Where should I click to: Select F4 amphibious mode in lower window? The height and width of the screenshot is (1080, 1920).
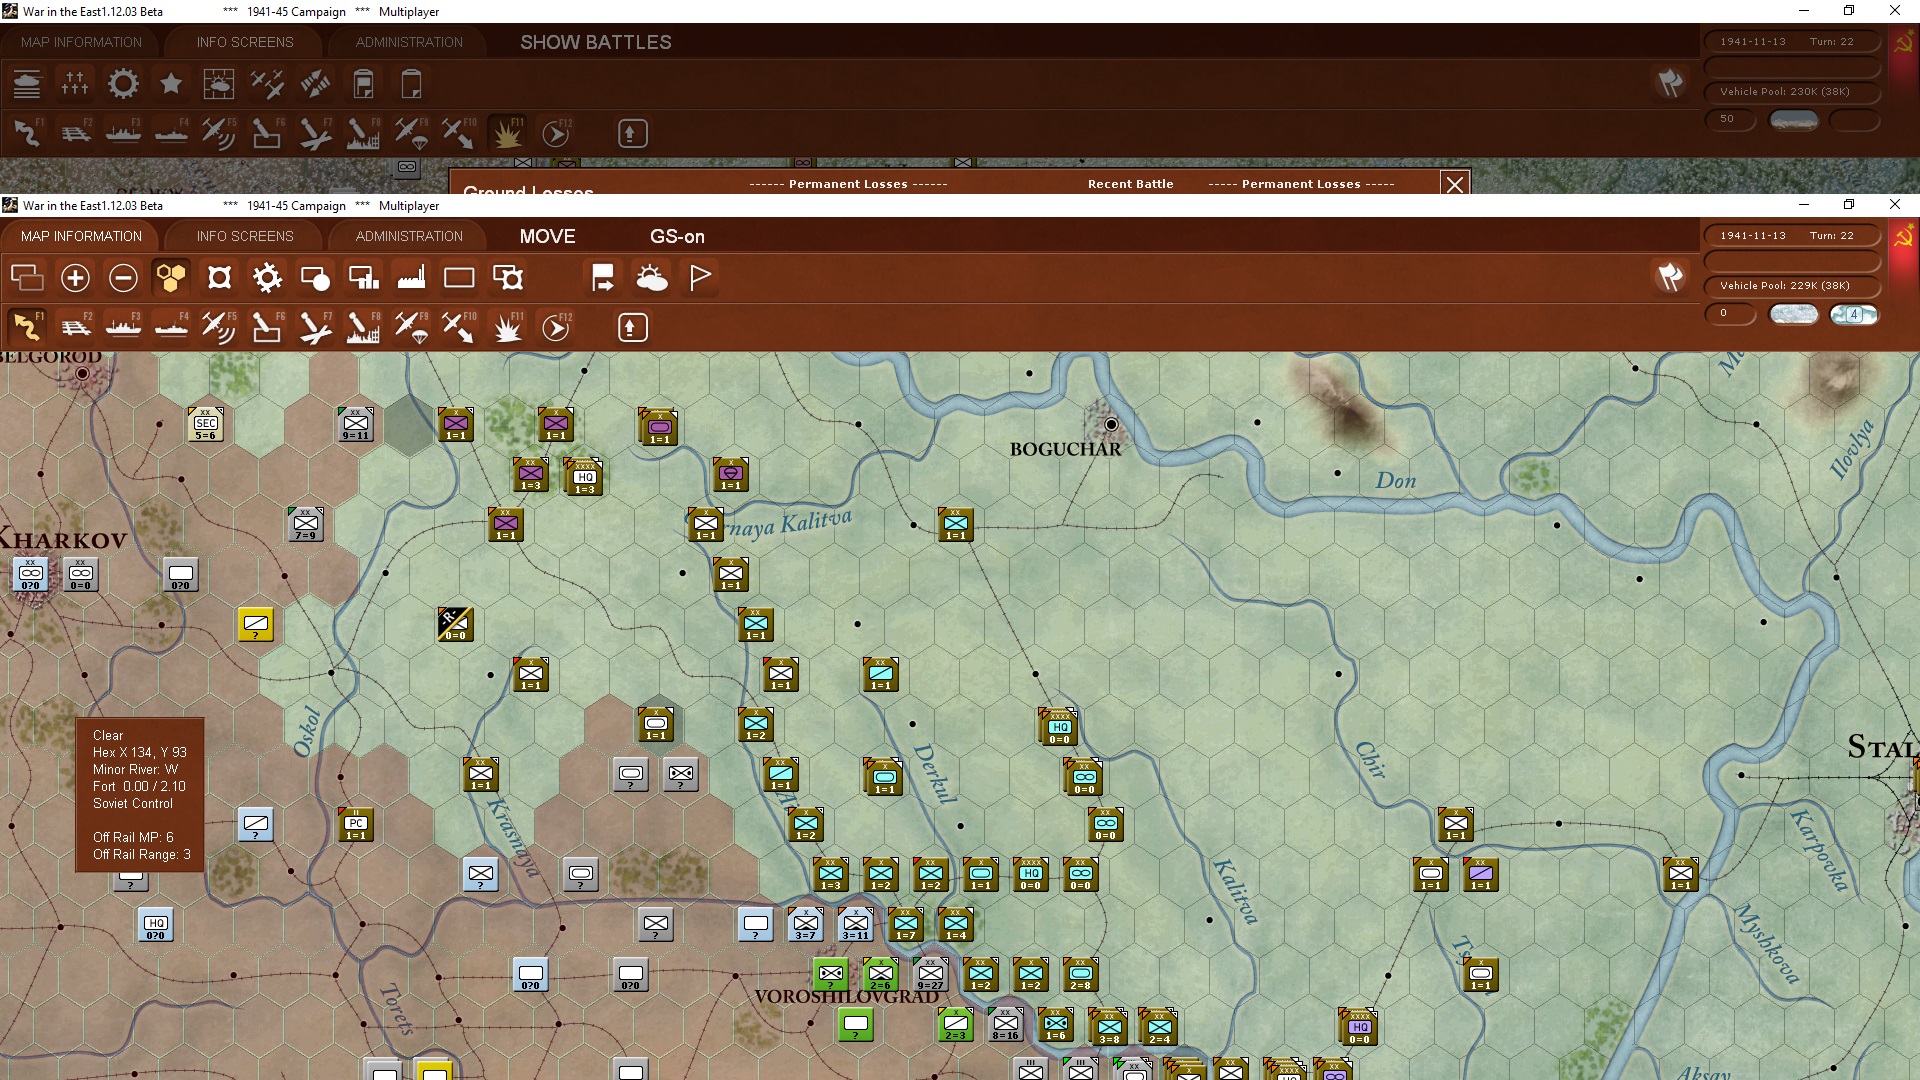(x=171, y=327)
